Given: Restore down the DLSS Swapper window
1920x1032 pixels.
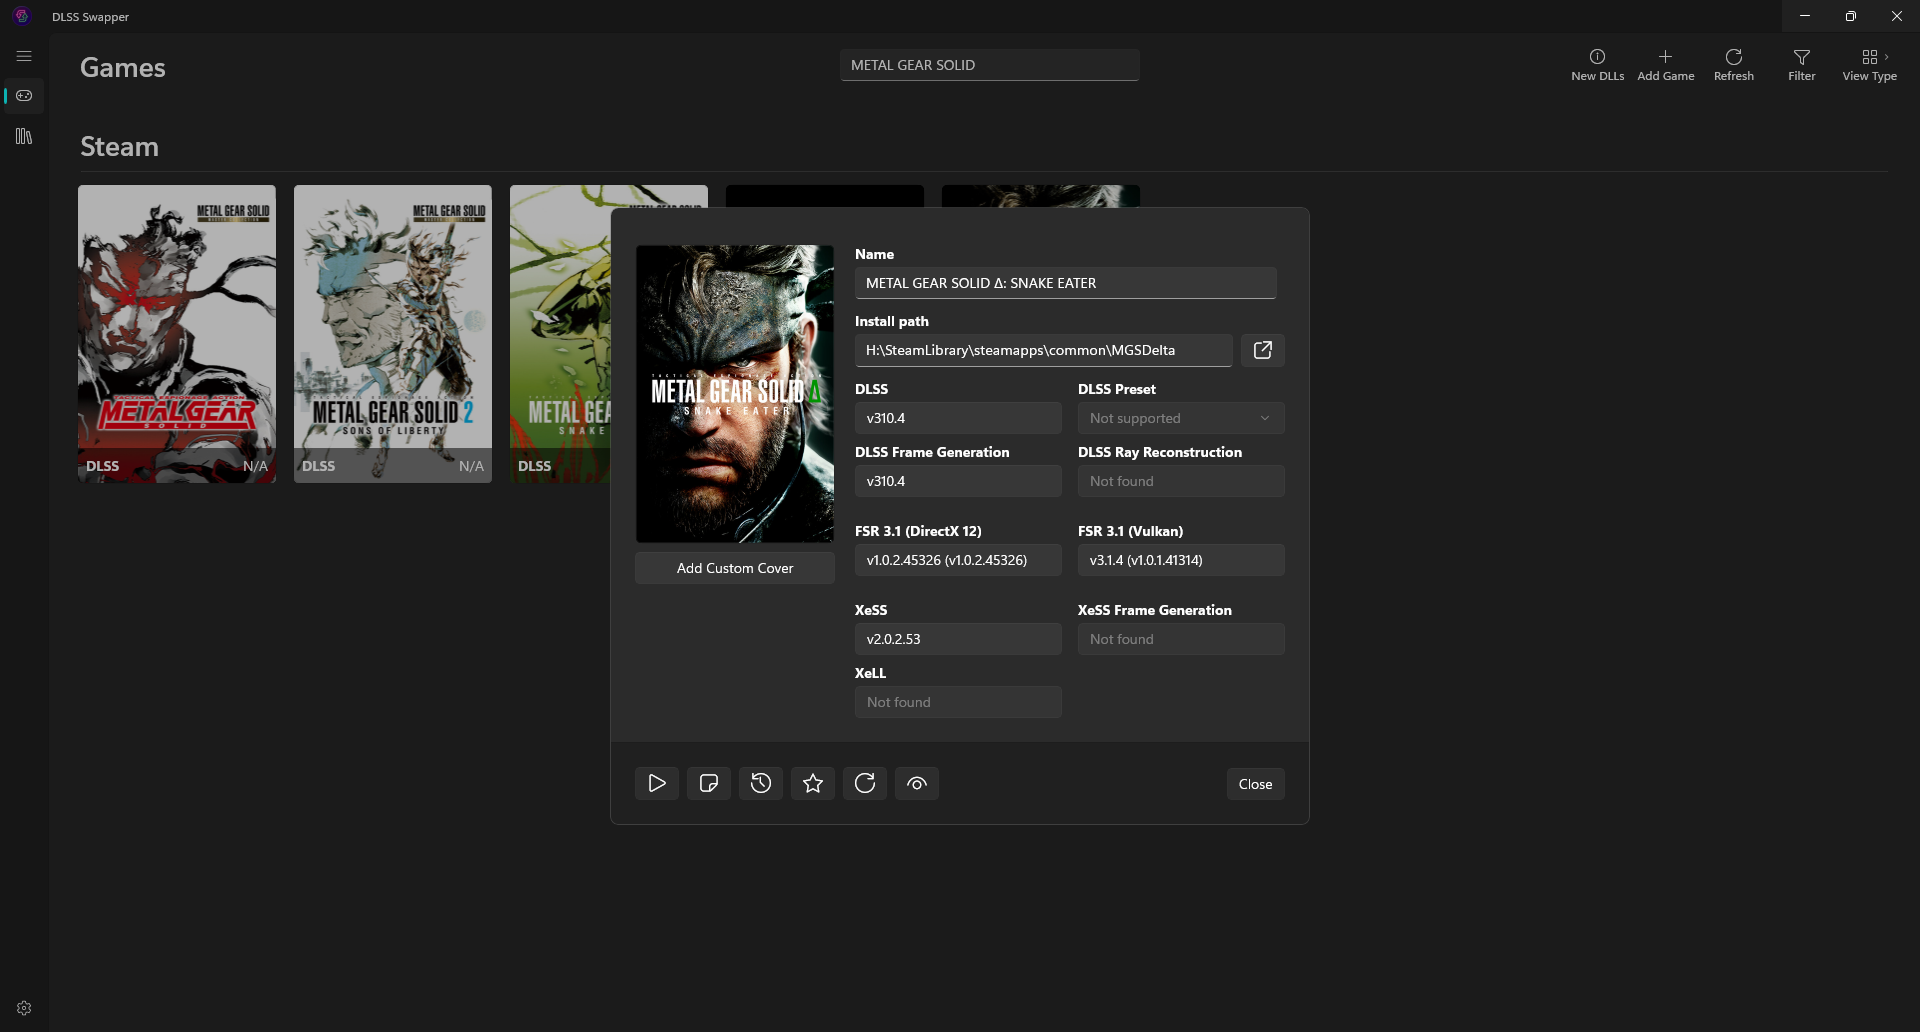Looking at the screenshot, I should (x=1851, y=16).
